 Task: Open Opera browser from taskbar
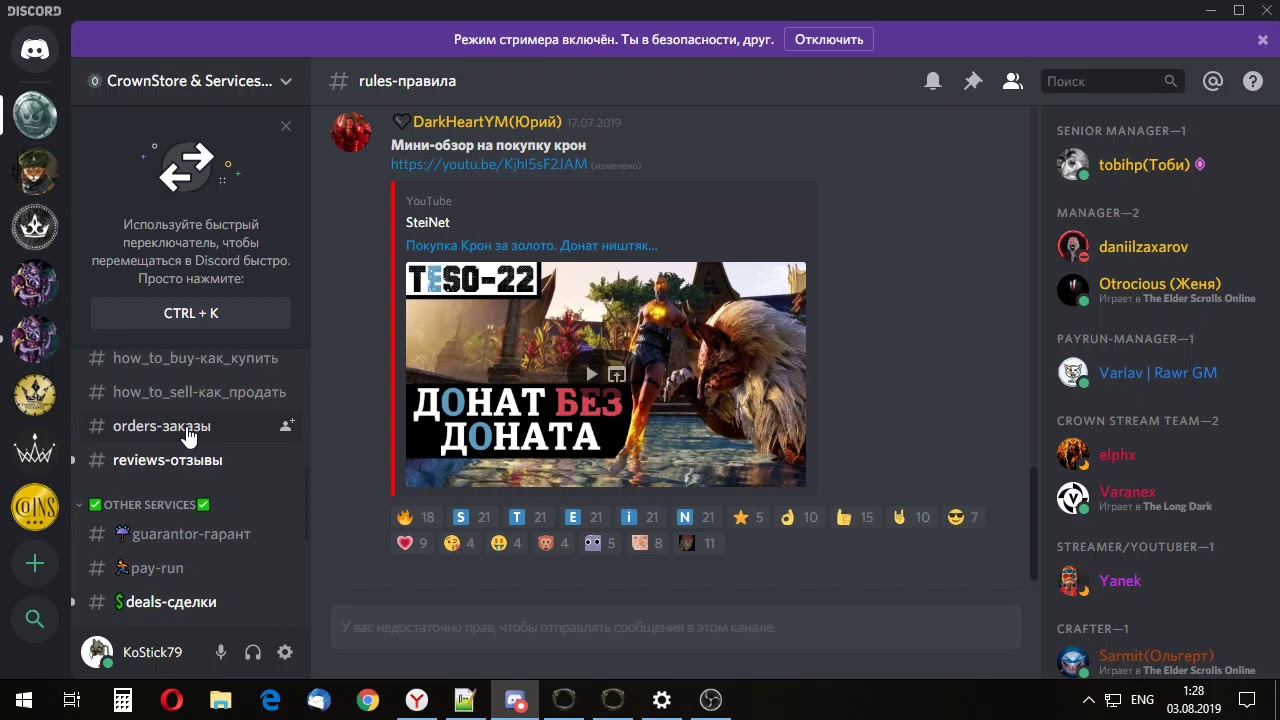point(172,700)
